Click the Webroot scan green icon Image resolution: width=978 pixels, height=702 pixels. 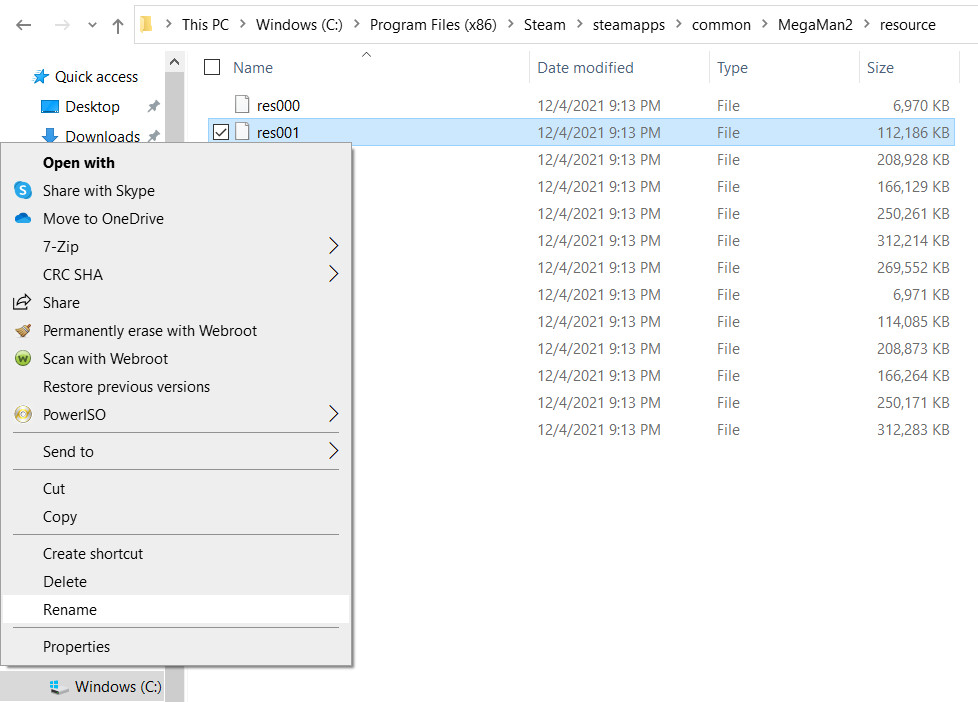pyautogui.click(x=23, y=359)
